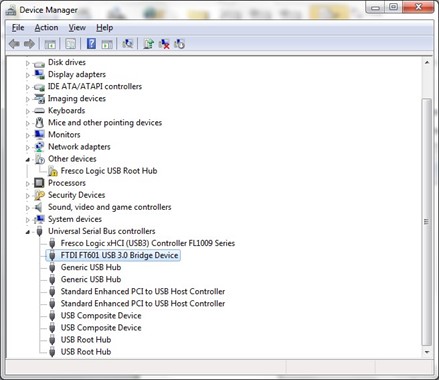Expand the Security Devices node

pyautogui.click(x=28, y=196)
